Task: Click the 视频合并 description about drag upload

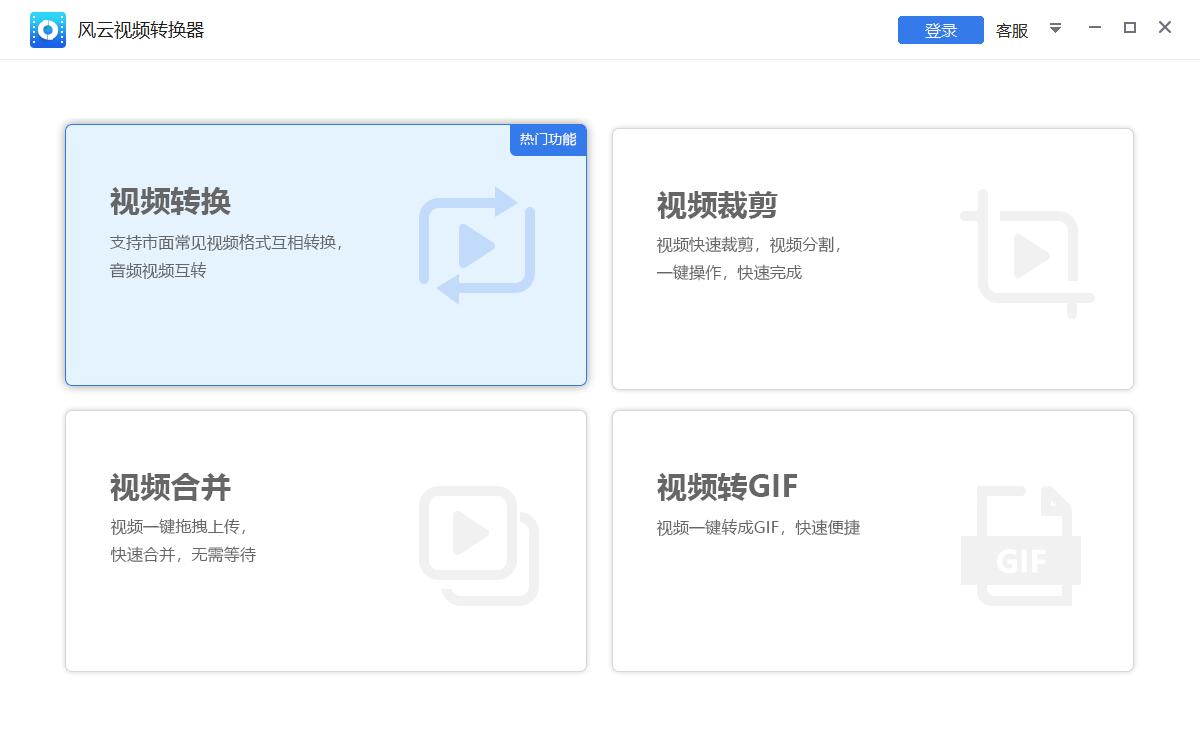Action: [180, 525]
